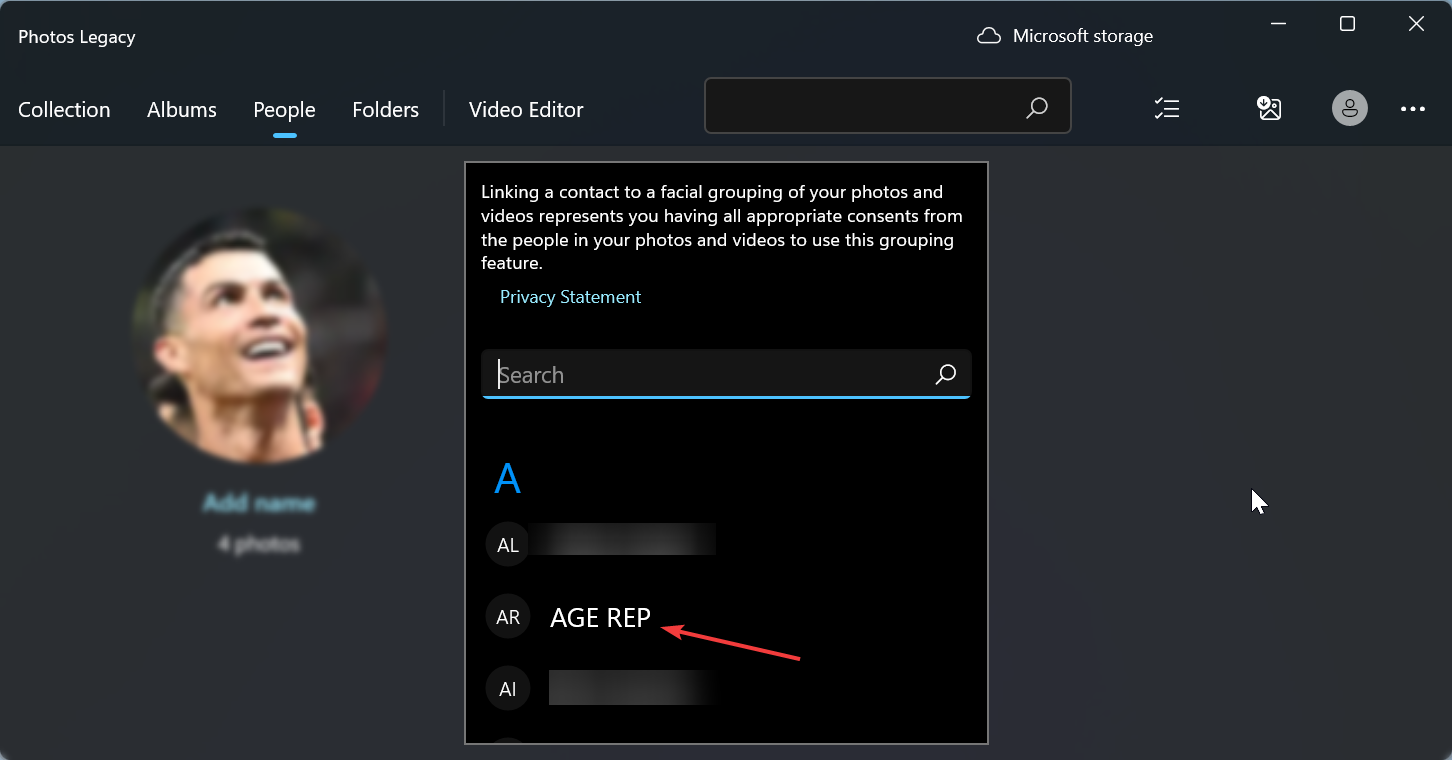The width and height of the screenshot is (1452, 760).
Task: Click the circular face group thumbnail
Action: (x=259, y=333)
